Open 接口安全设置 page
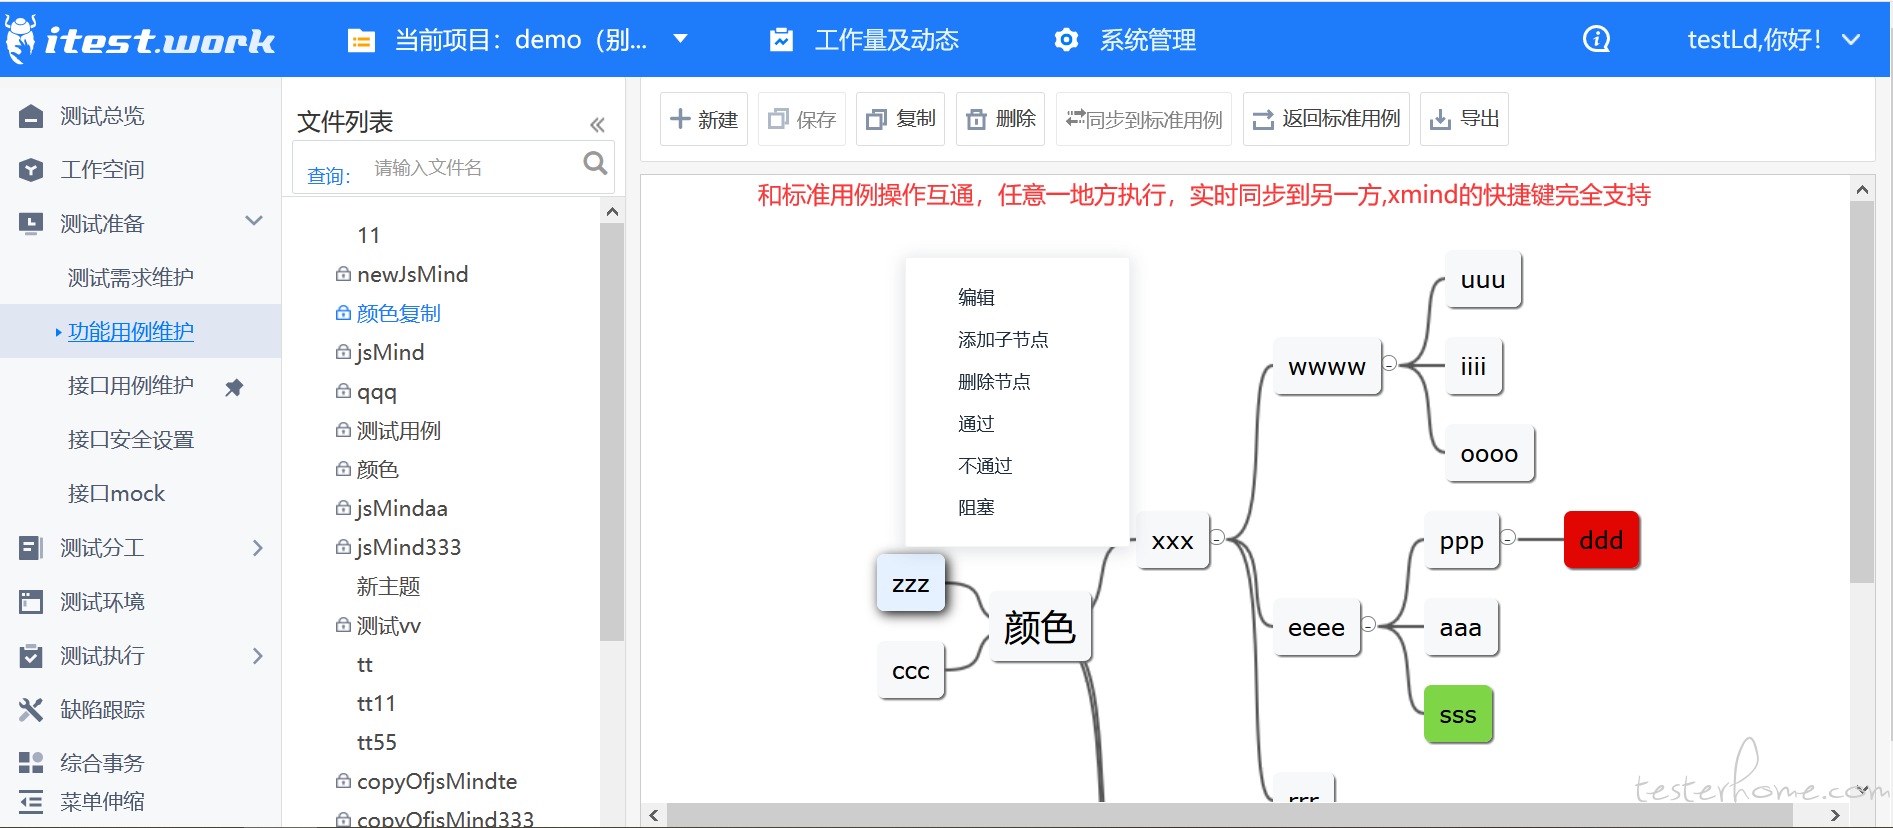The image size is (1893, 828). [131, 439]
